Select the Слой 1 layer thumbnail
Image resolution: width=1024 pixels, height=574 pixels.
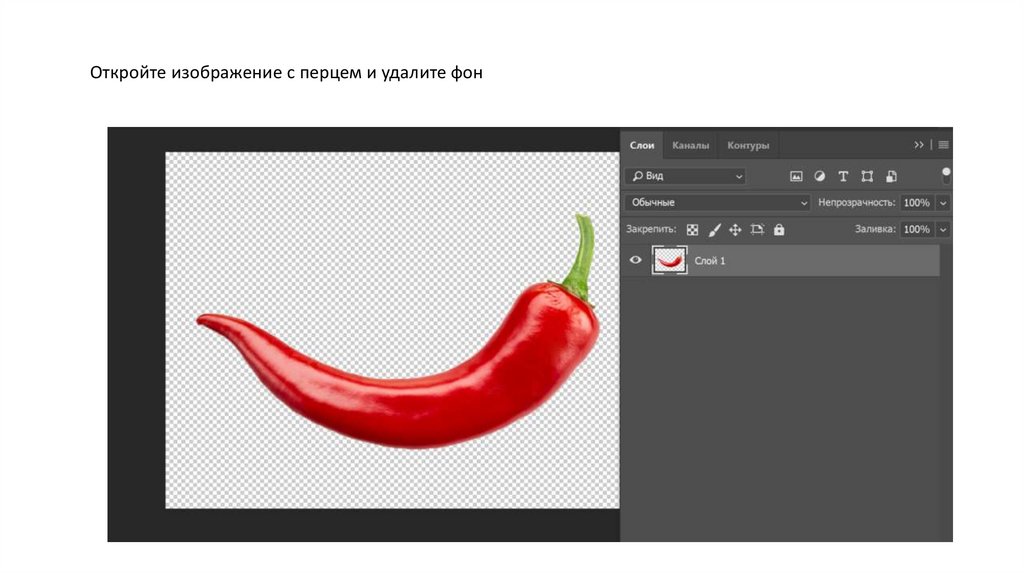point(669,260)
